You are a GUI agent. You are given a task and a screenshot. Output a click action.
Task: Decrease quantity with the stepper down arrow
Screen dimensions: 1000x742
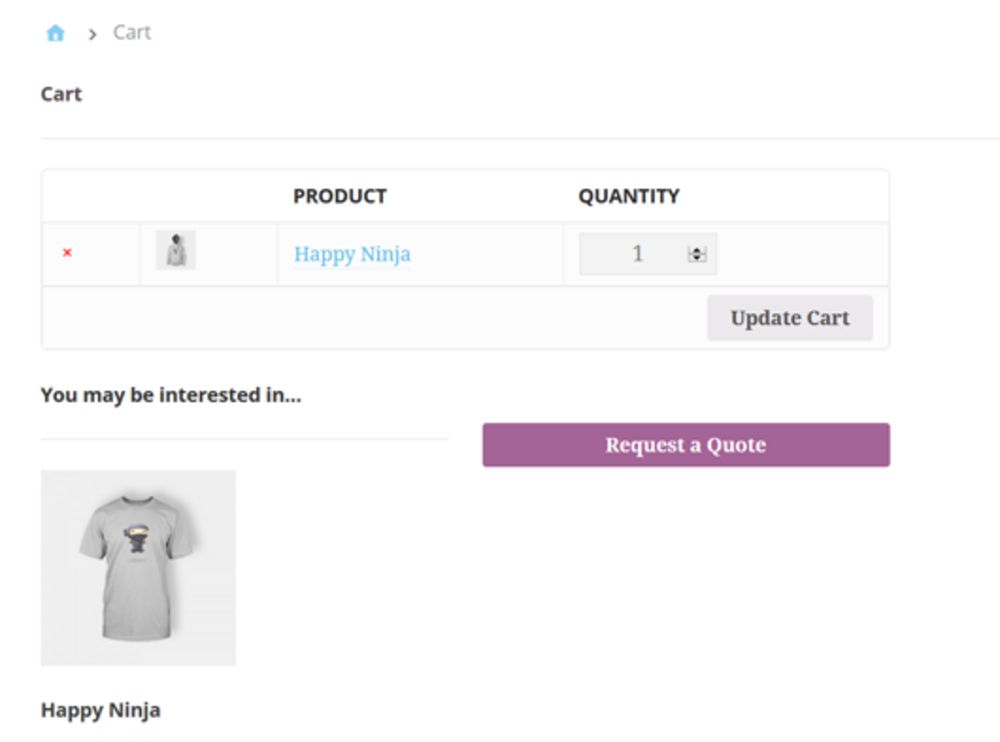click(697, 259)
